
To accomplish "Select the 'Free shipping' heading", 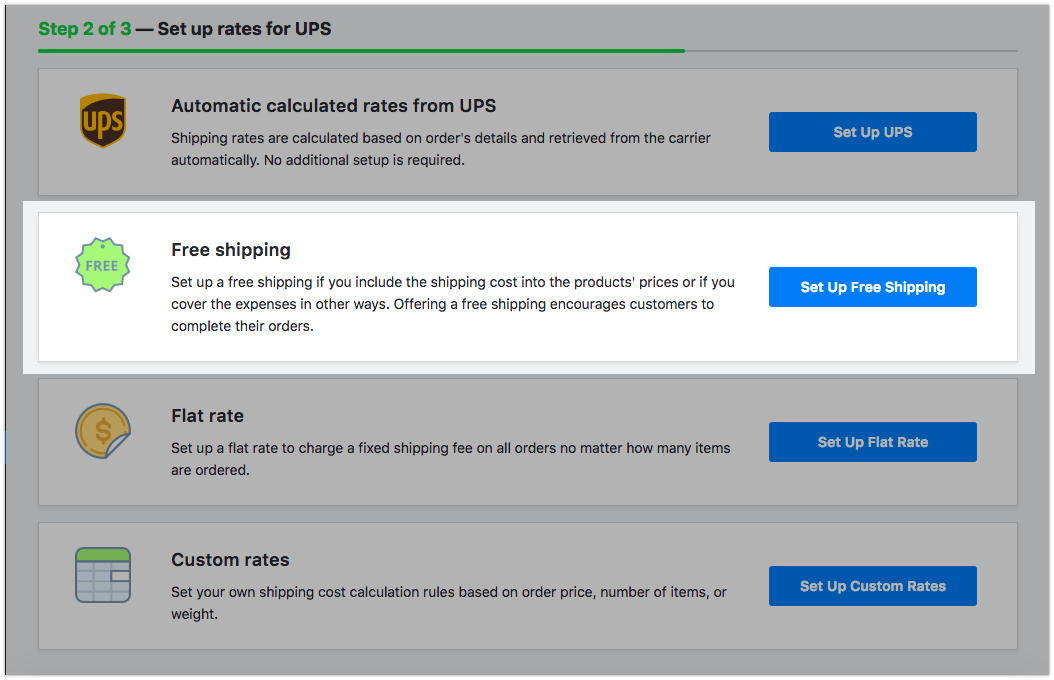I will (x=230, y=250).
